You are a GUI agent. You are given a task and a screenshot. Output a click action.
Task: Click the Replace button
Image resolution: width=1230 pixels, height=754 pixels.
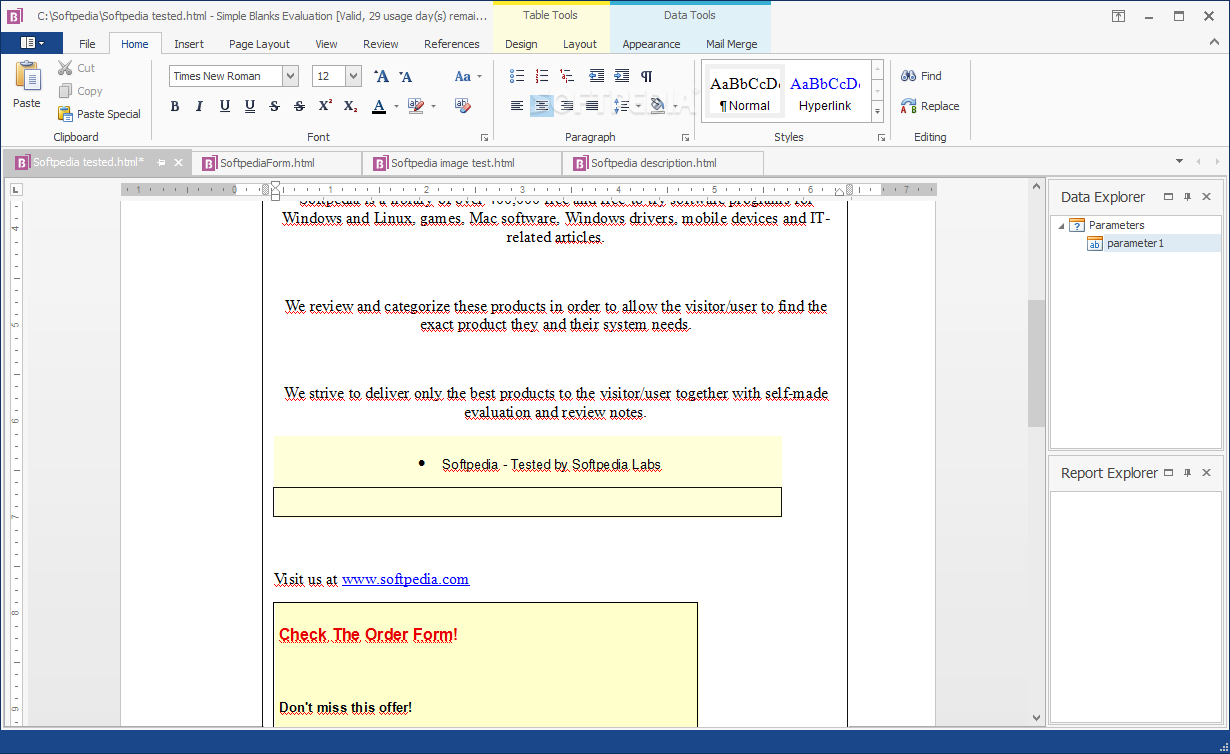coord(930,106)
